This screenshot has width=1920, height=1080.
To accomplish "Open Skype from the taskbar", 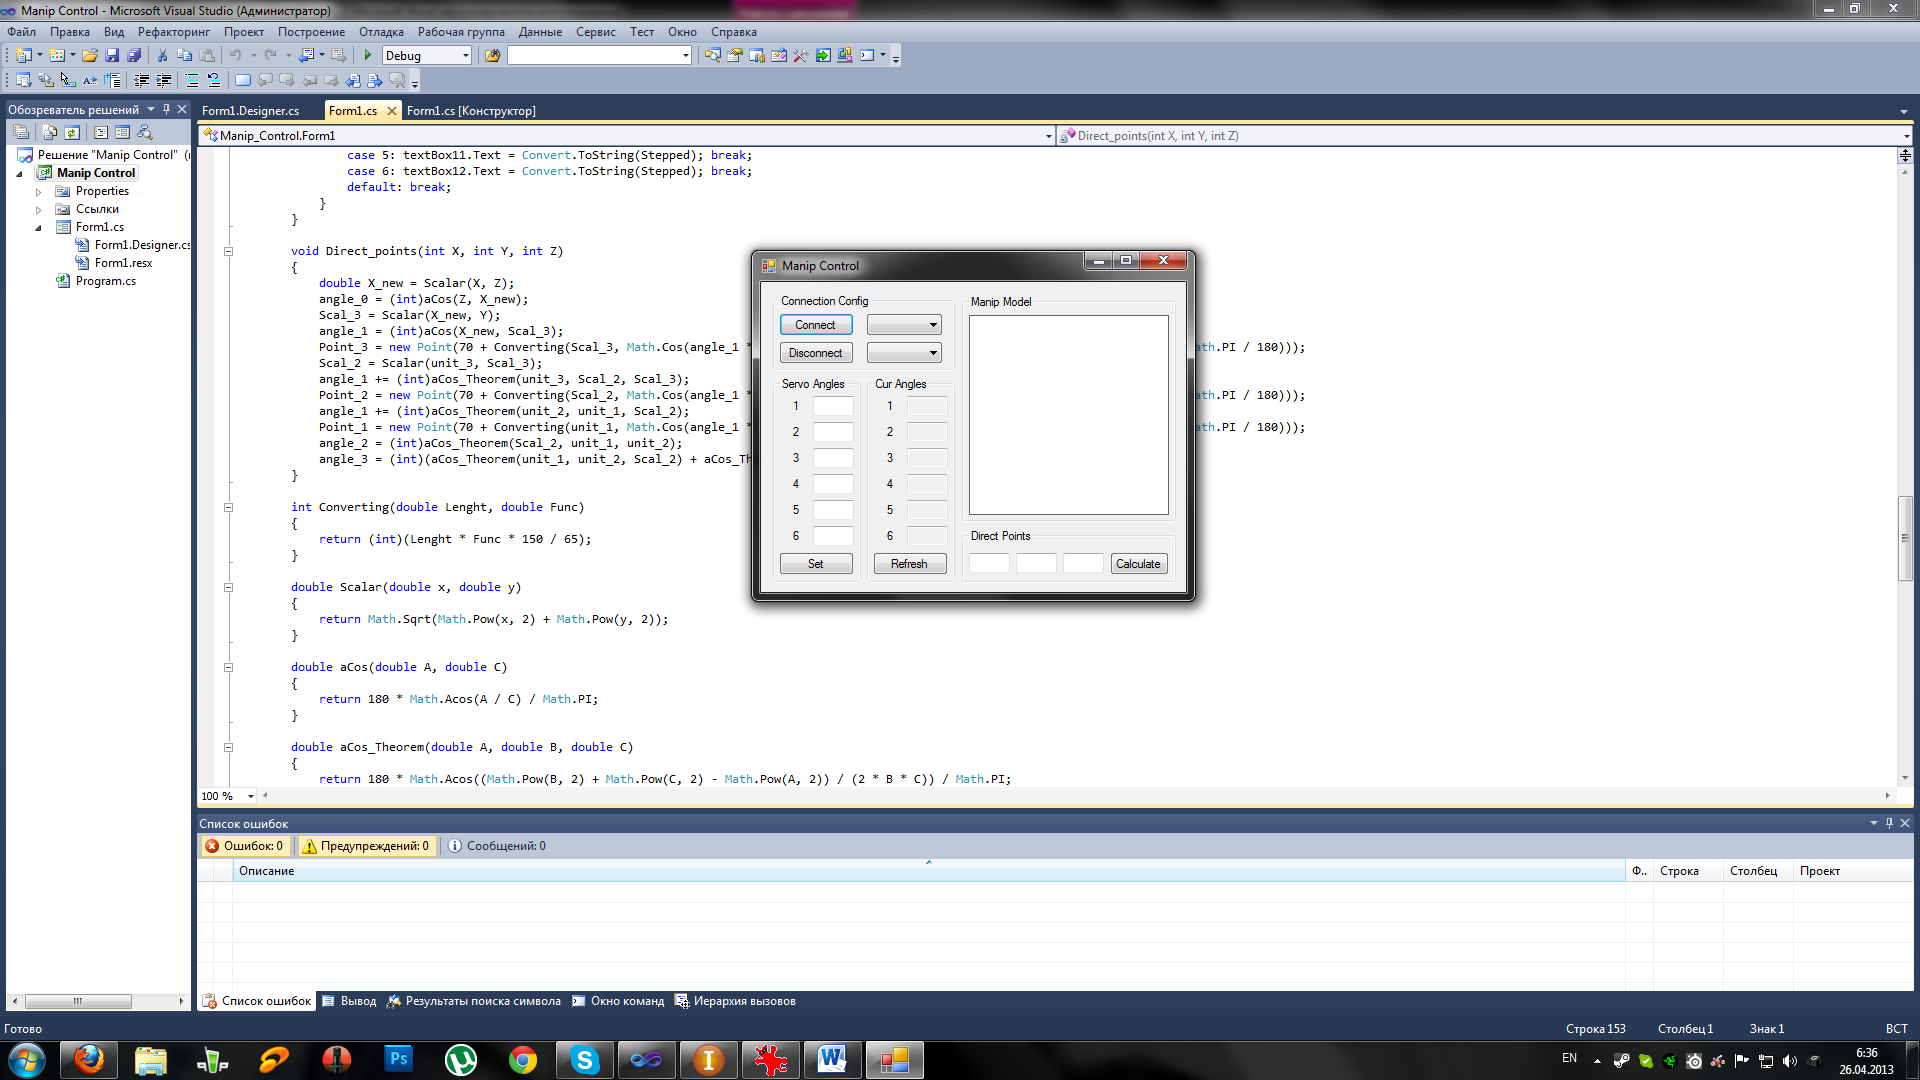I will 585,1060.
